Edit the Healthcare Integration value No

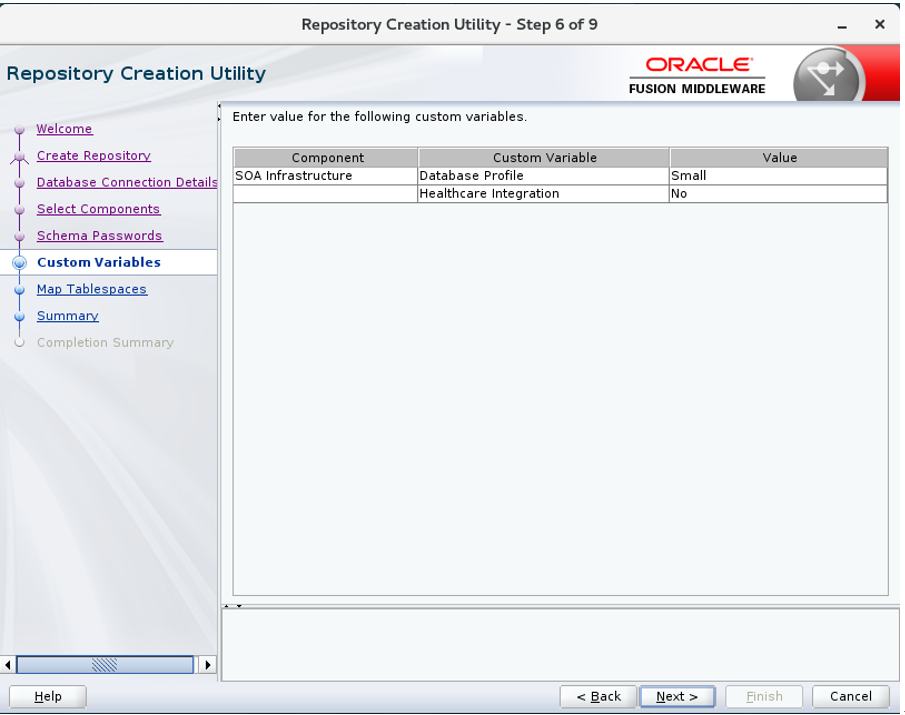click(x=778, y=193)
